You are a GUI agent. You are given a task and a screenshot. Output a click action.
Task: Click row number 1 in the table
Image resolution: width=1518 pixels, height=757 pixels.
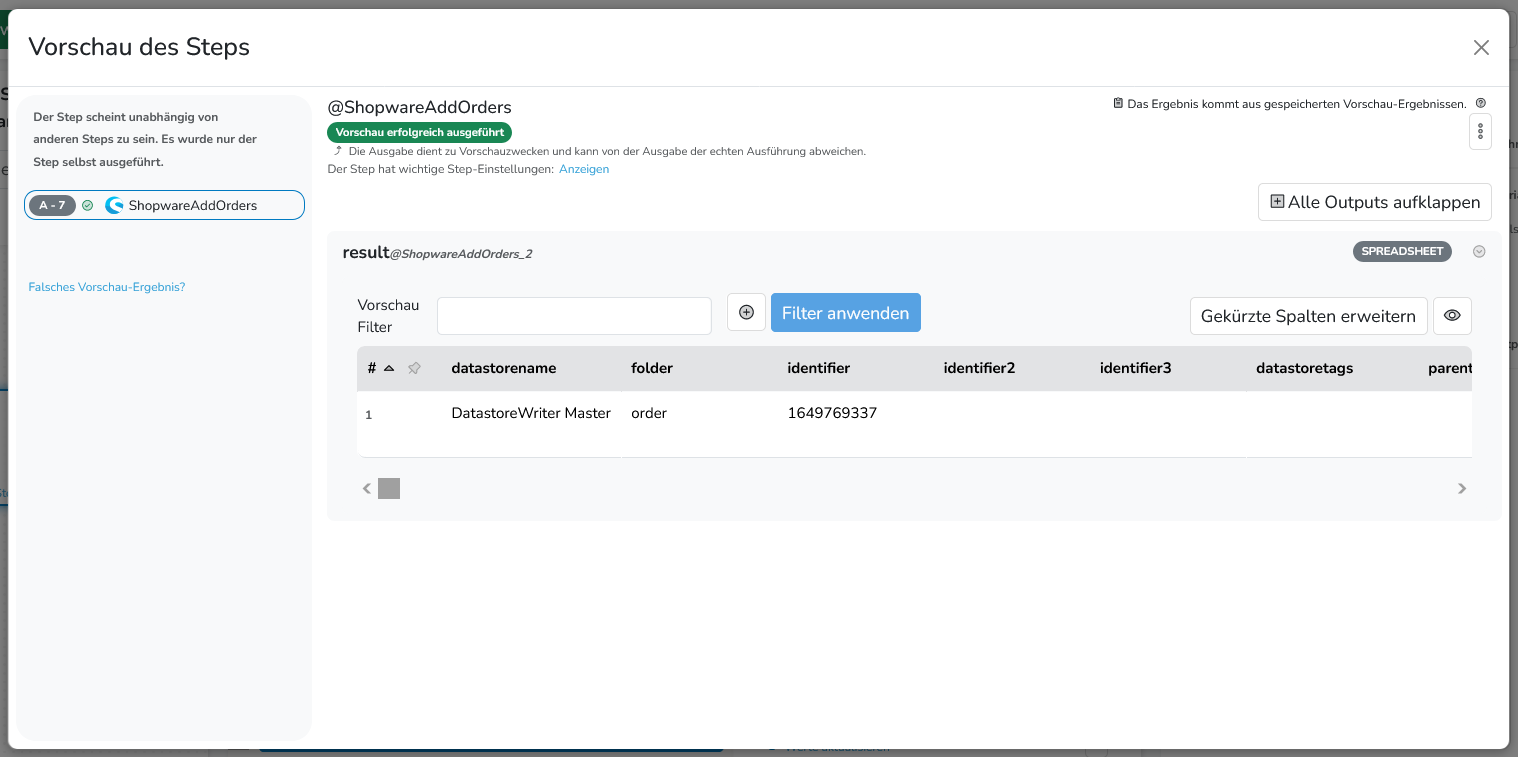(x=368, y=414)
